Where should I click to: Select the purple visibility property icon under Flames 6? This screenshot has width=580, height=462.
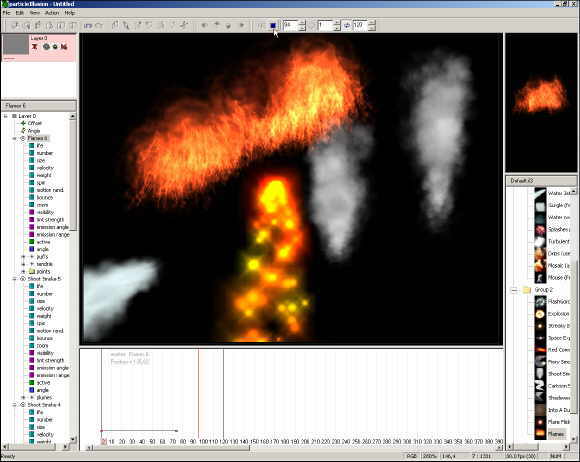(32, 212)
